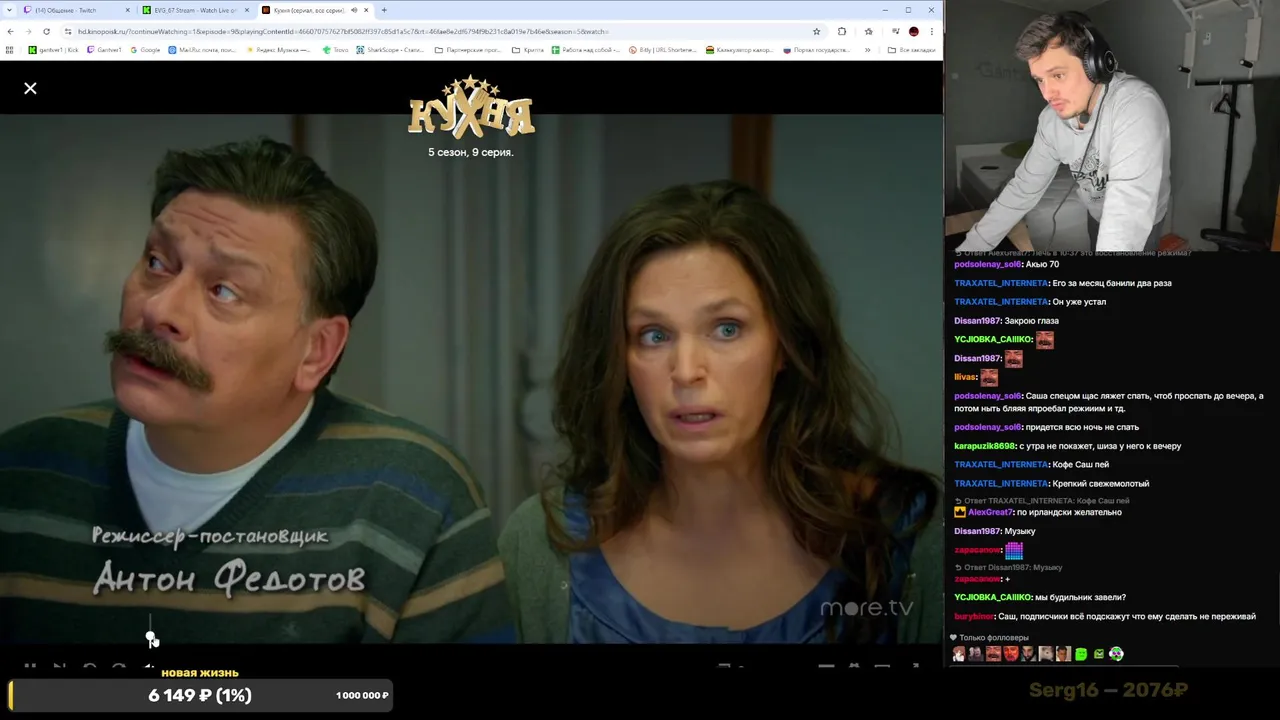Open the Google bookmark
Screen dimensions: 1280x720
[146, 49]
